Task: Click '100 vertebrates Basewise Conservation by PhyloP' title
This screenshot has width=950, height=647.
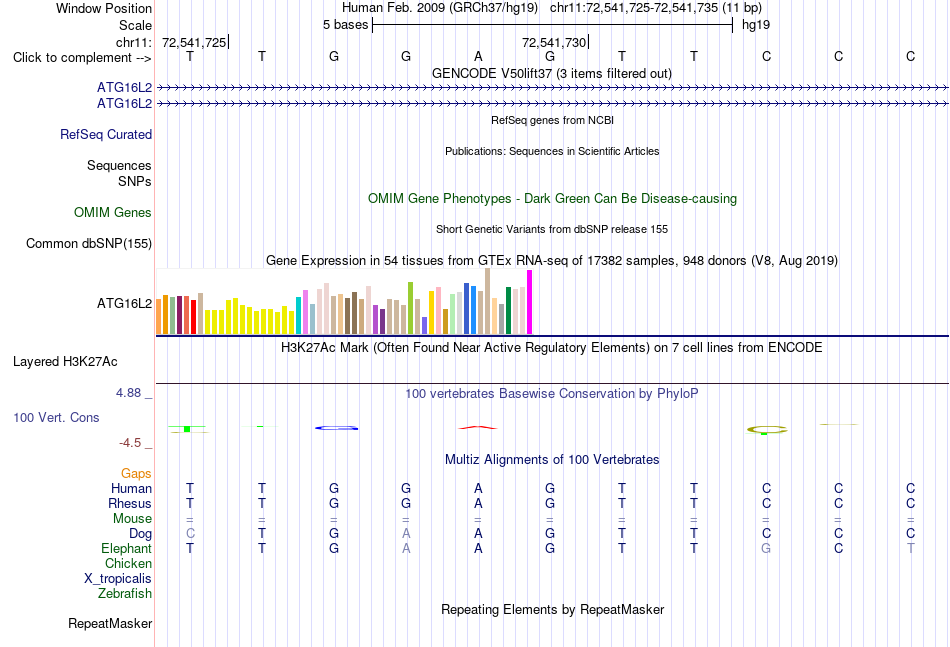Action: (x=552, y=394)
